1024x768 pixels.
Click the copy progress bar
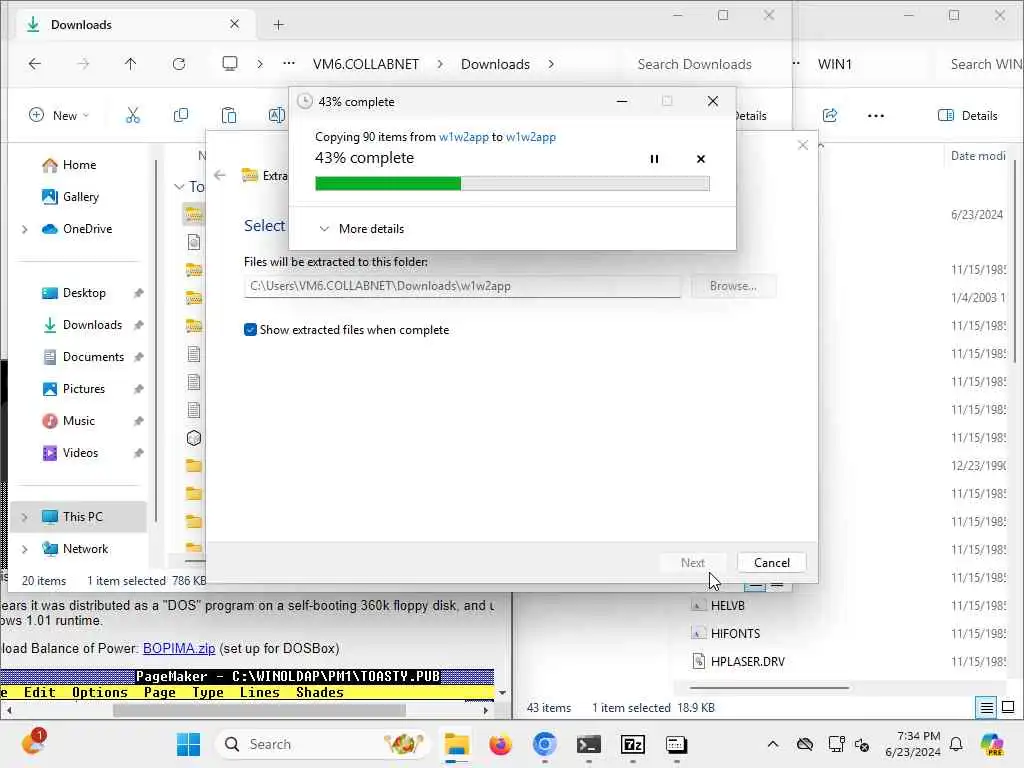click(x=512, y=184)
